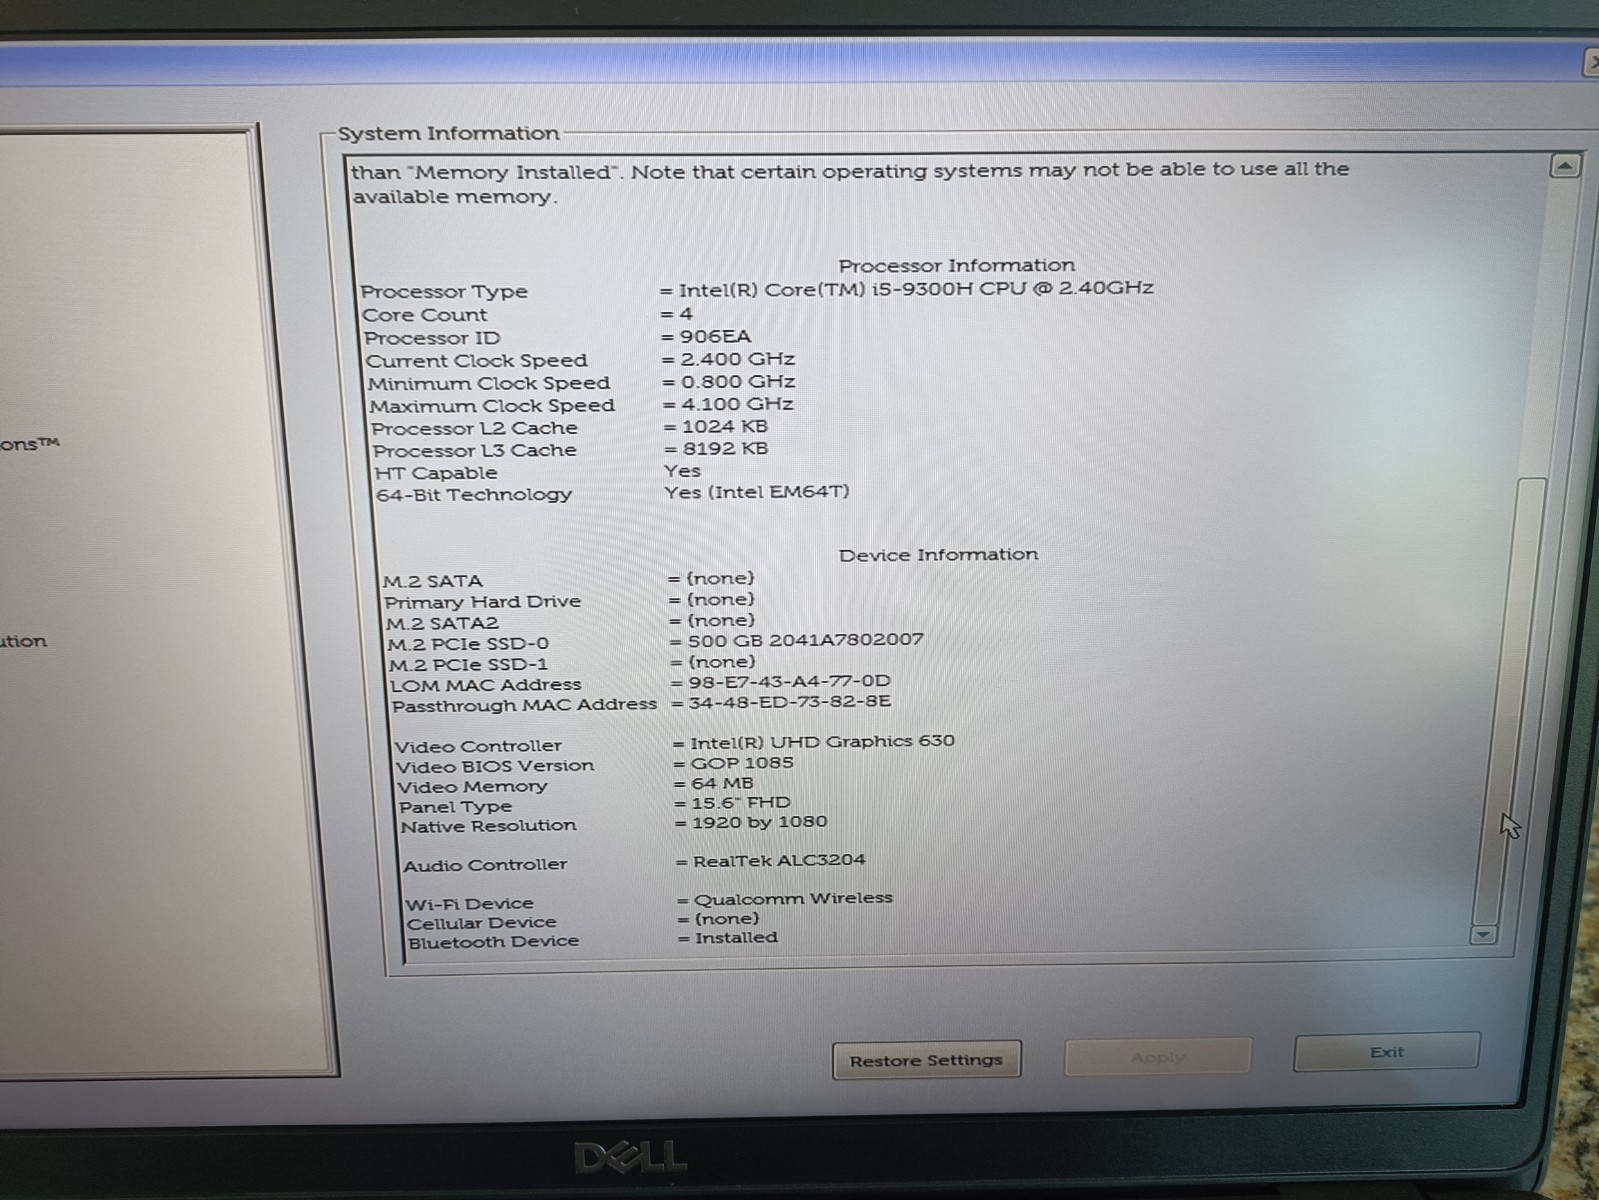Click Panel Type value 15.6" FHD
Viewport: 1599px width, 1200px height.
click(741, 803)
